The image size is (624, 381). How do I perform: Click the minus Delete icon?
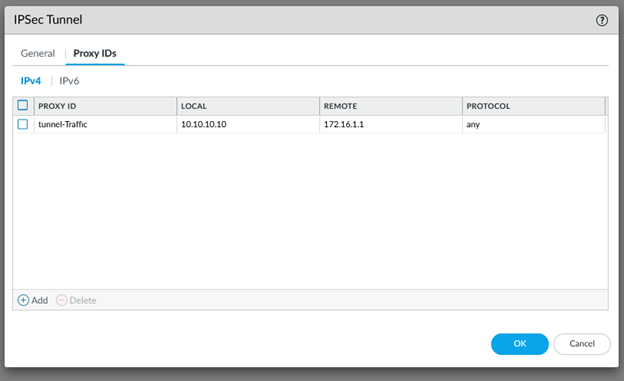(61, 300)
